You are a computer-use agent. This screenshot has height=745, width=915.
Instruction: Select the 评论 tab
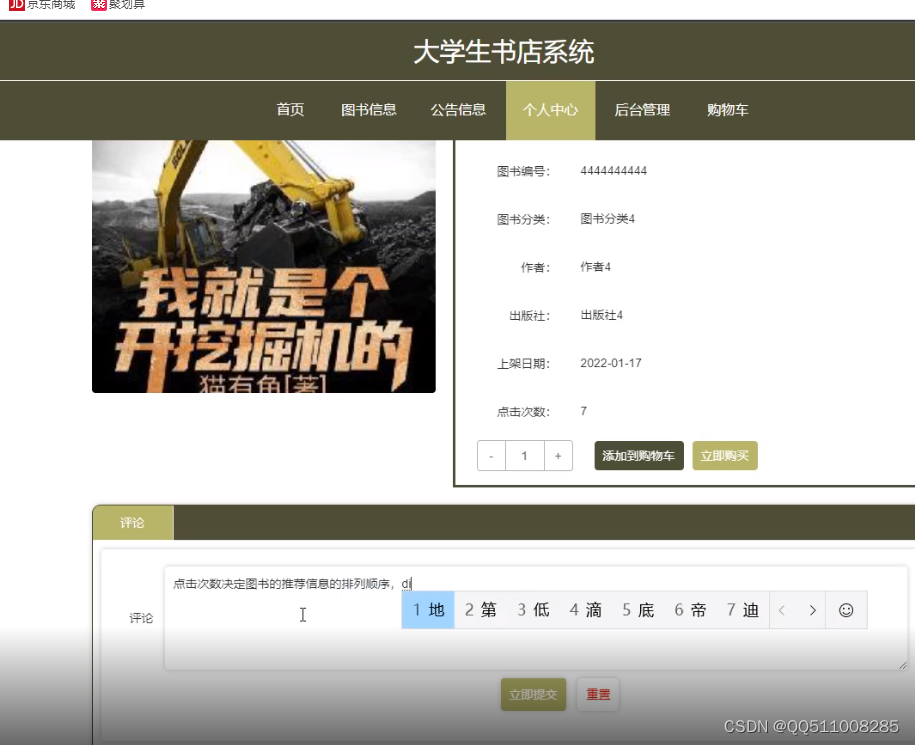click(x=132, y=523)
